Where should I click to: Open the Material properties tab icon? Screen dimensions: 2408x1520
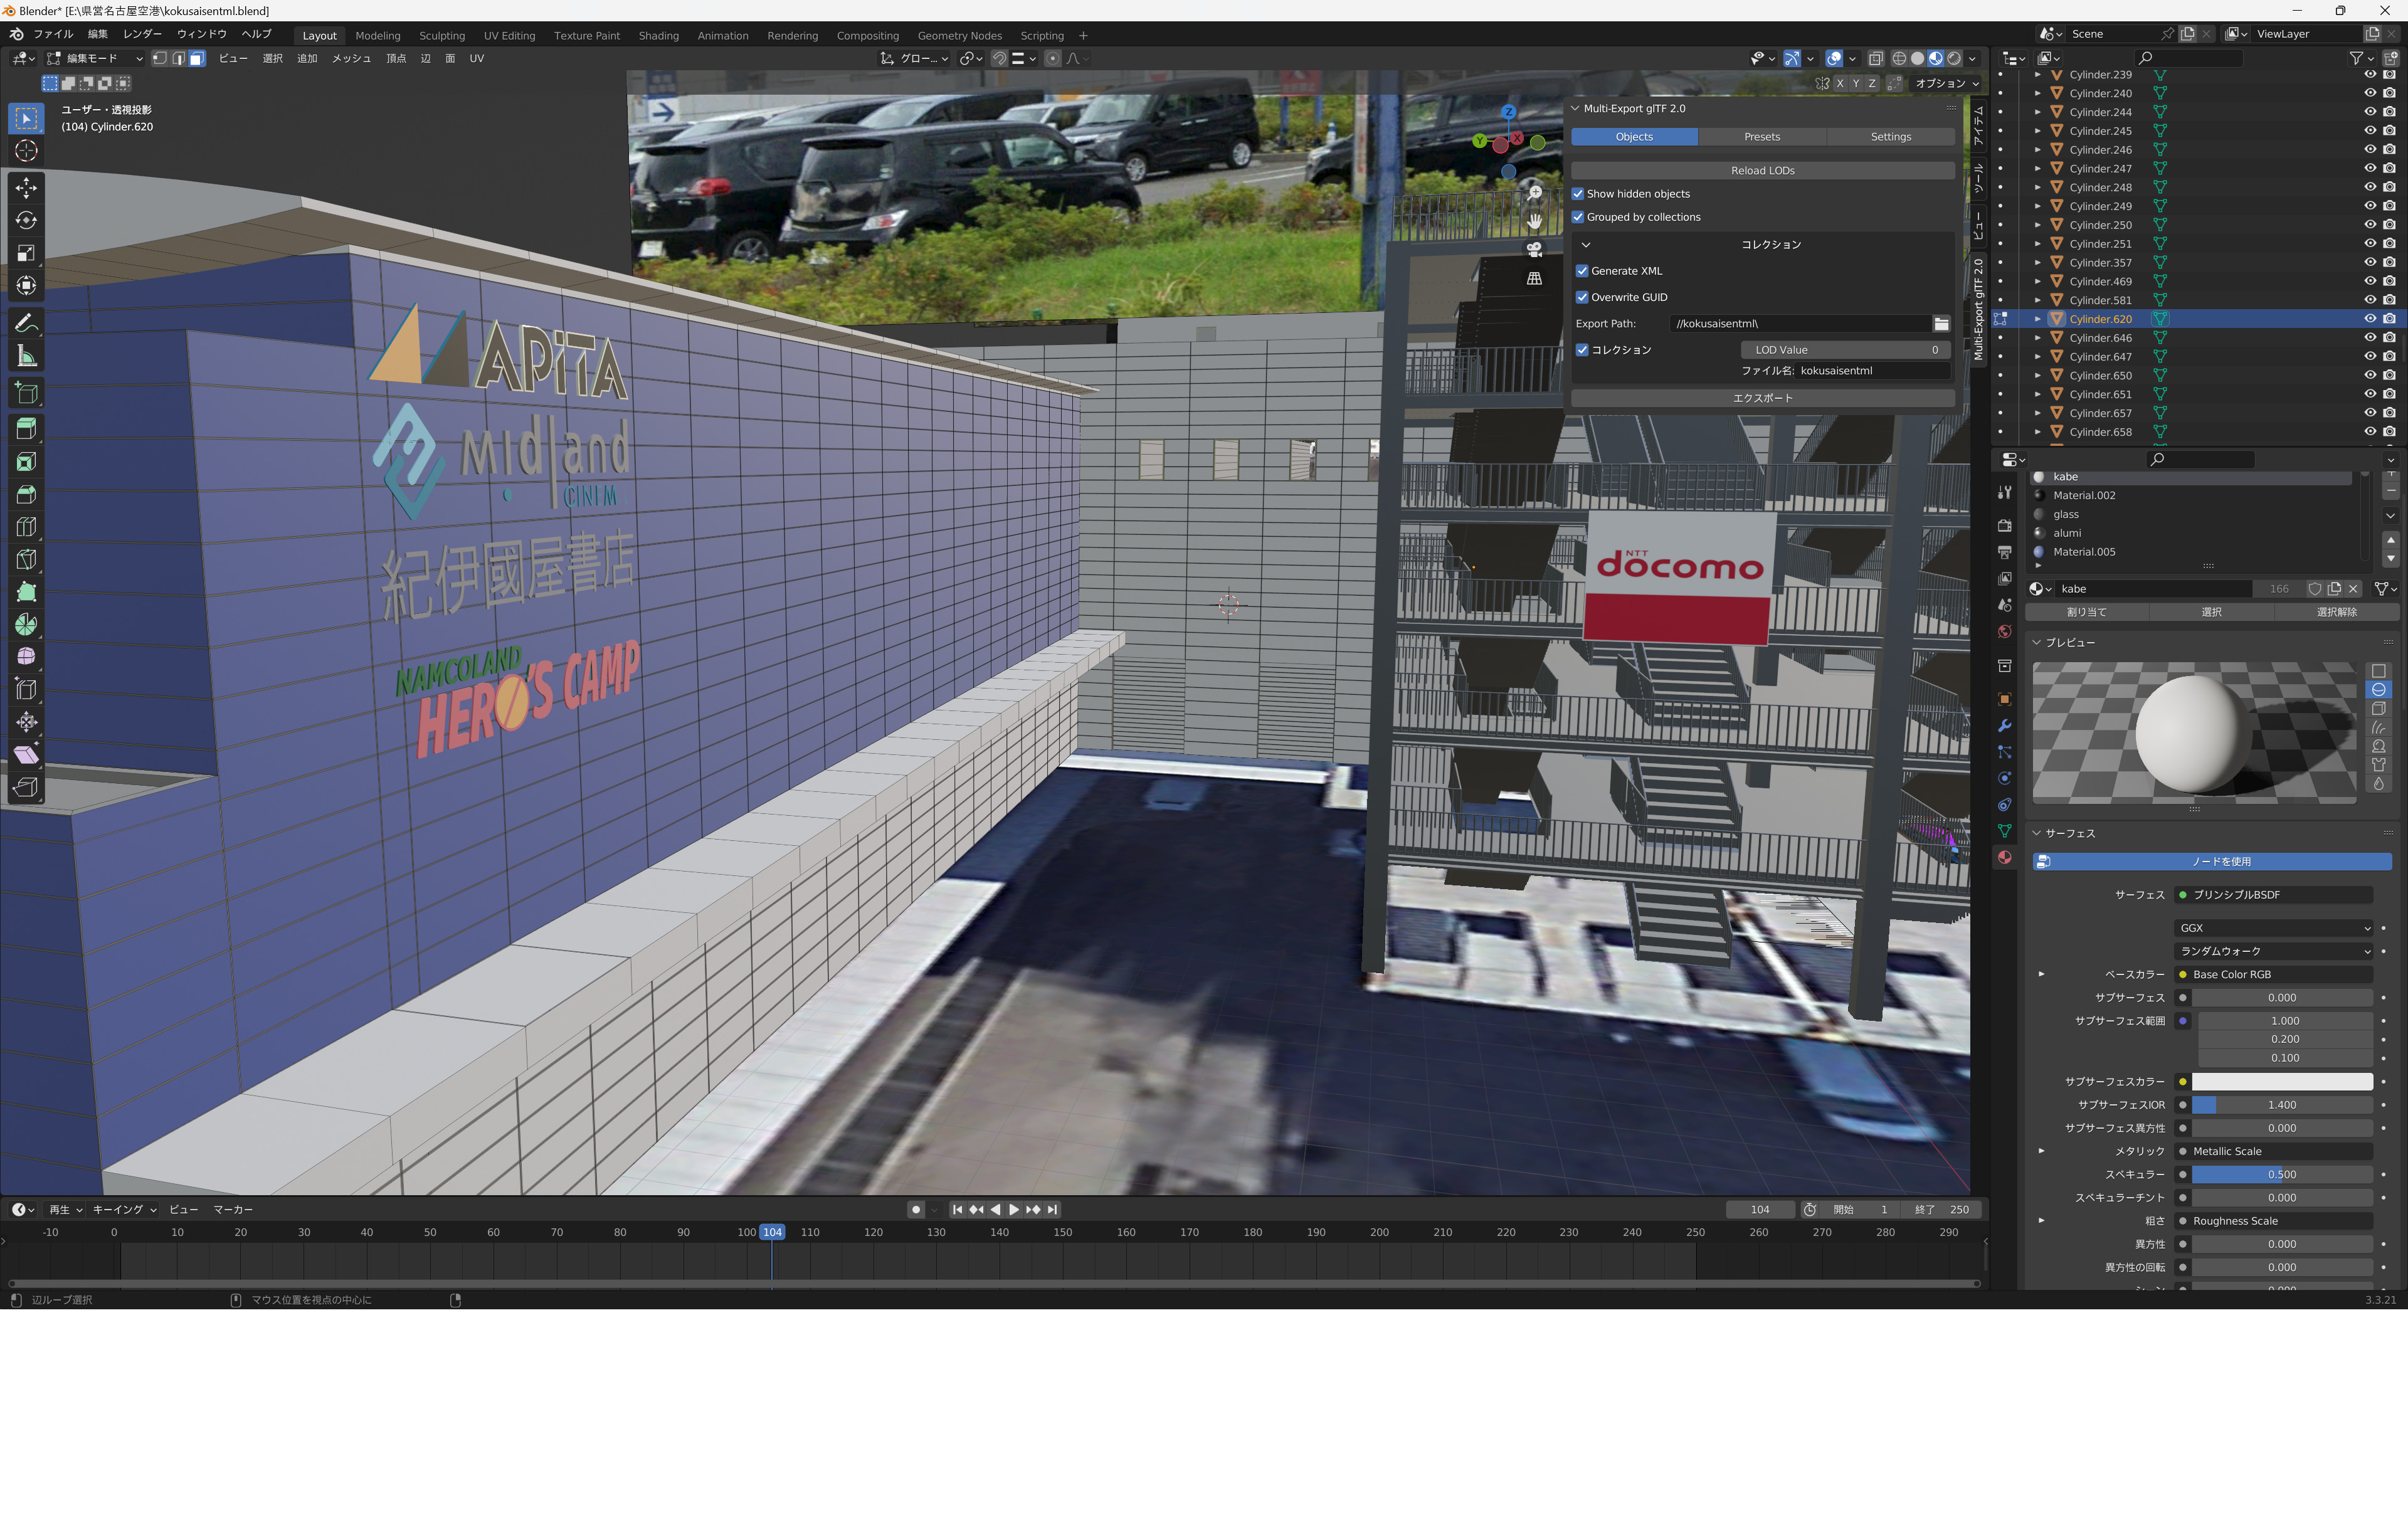click(x=2004, y=857)
